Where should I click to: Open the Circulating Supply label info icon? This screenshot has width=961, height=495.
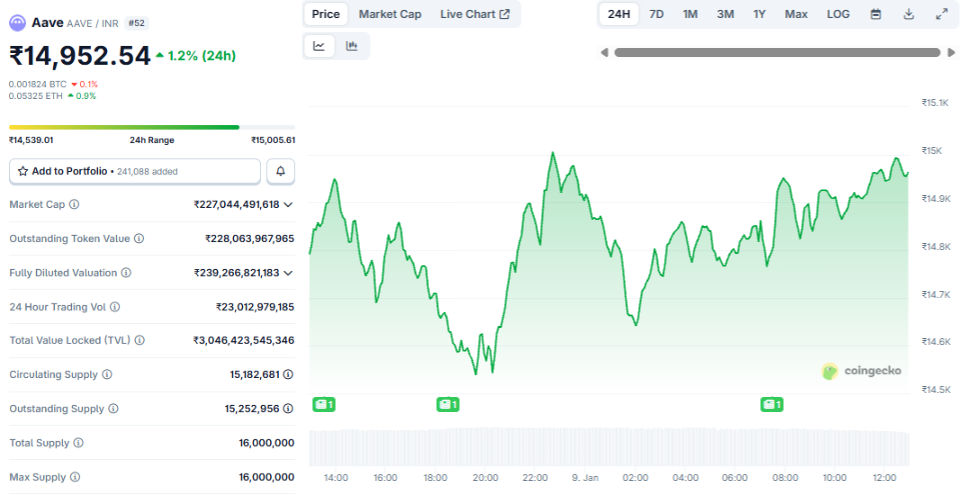coord(107,374)
